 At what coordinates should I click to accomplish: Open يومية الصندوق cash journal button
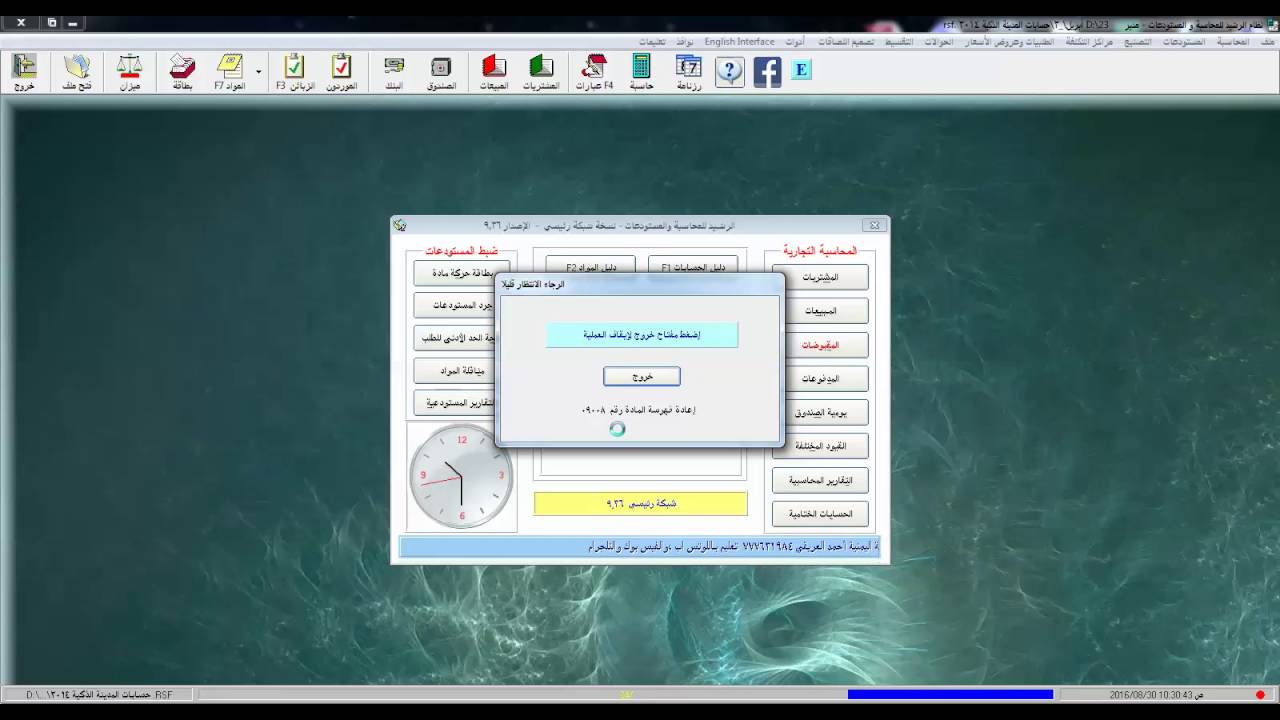[x=820, y=412]
